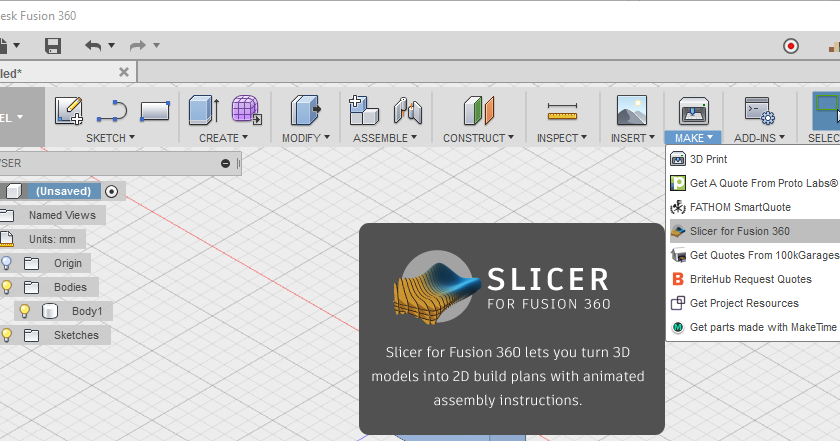The height and width of the screenshot is (441, 840).
Task: Click the Extrude tool icon
Action: [x=204, y=110]
